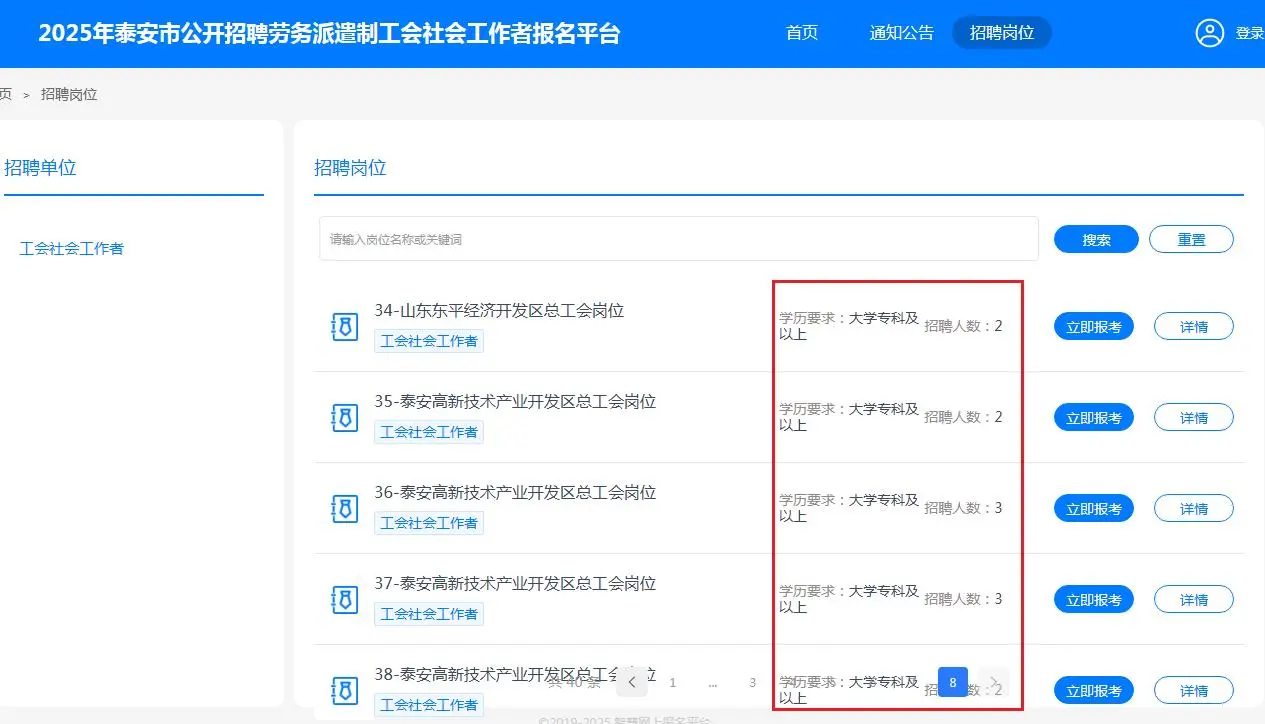
Task: Click the keyword search input field
Action: click(x=677, y=238)
